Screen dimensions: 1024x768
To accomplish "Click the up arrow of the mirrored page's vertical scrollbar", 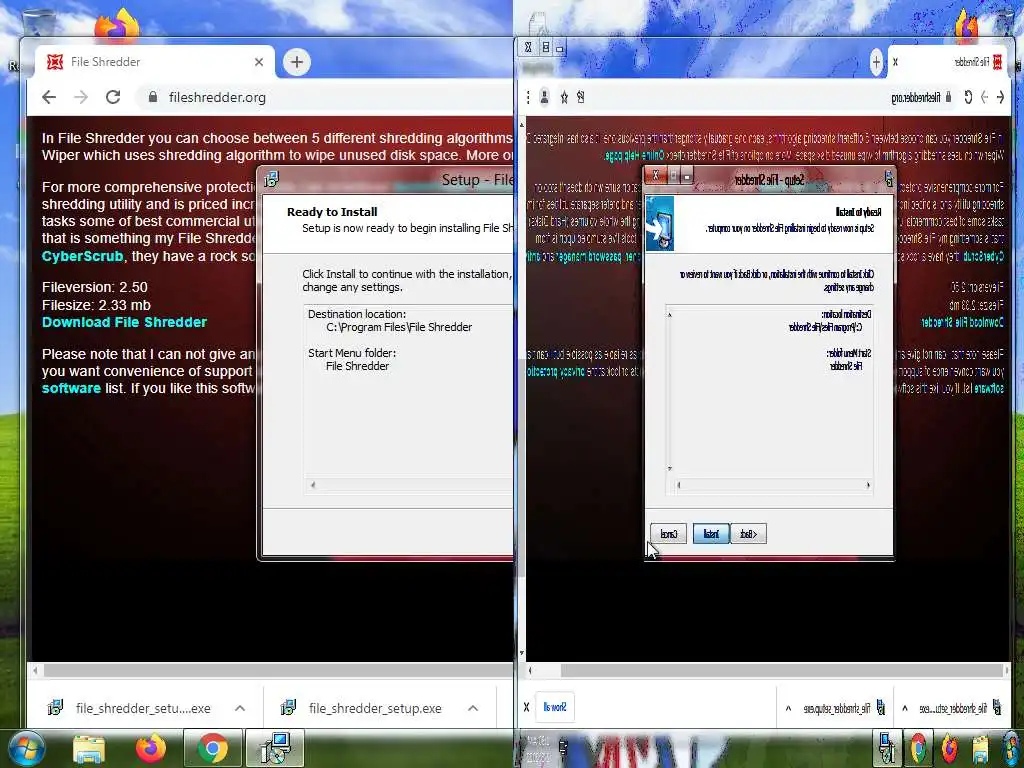I will tap(521, 123).
